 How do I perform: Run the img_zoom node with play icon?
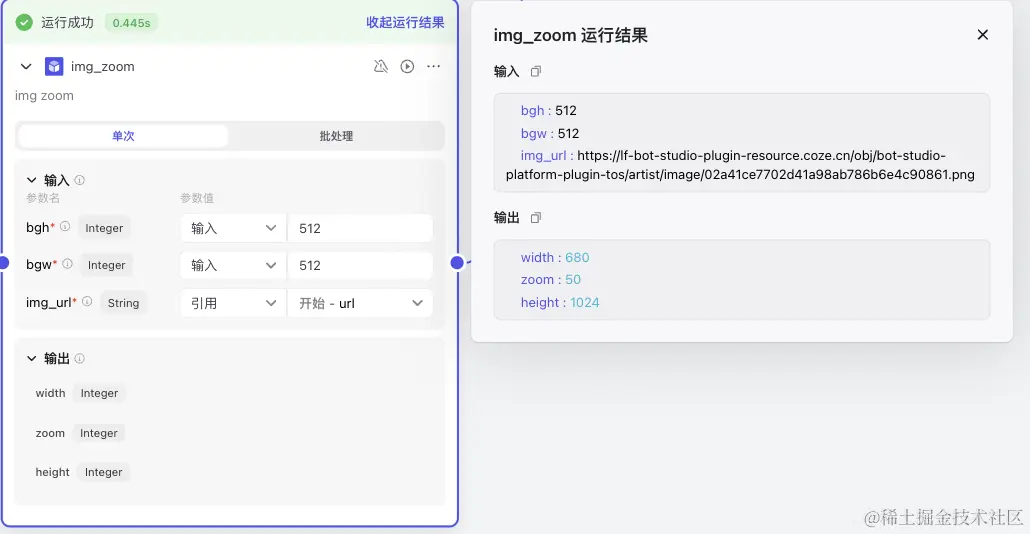[407, 66]
